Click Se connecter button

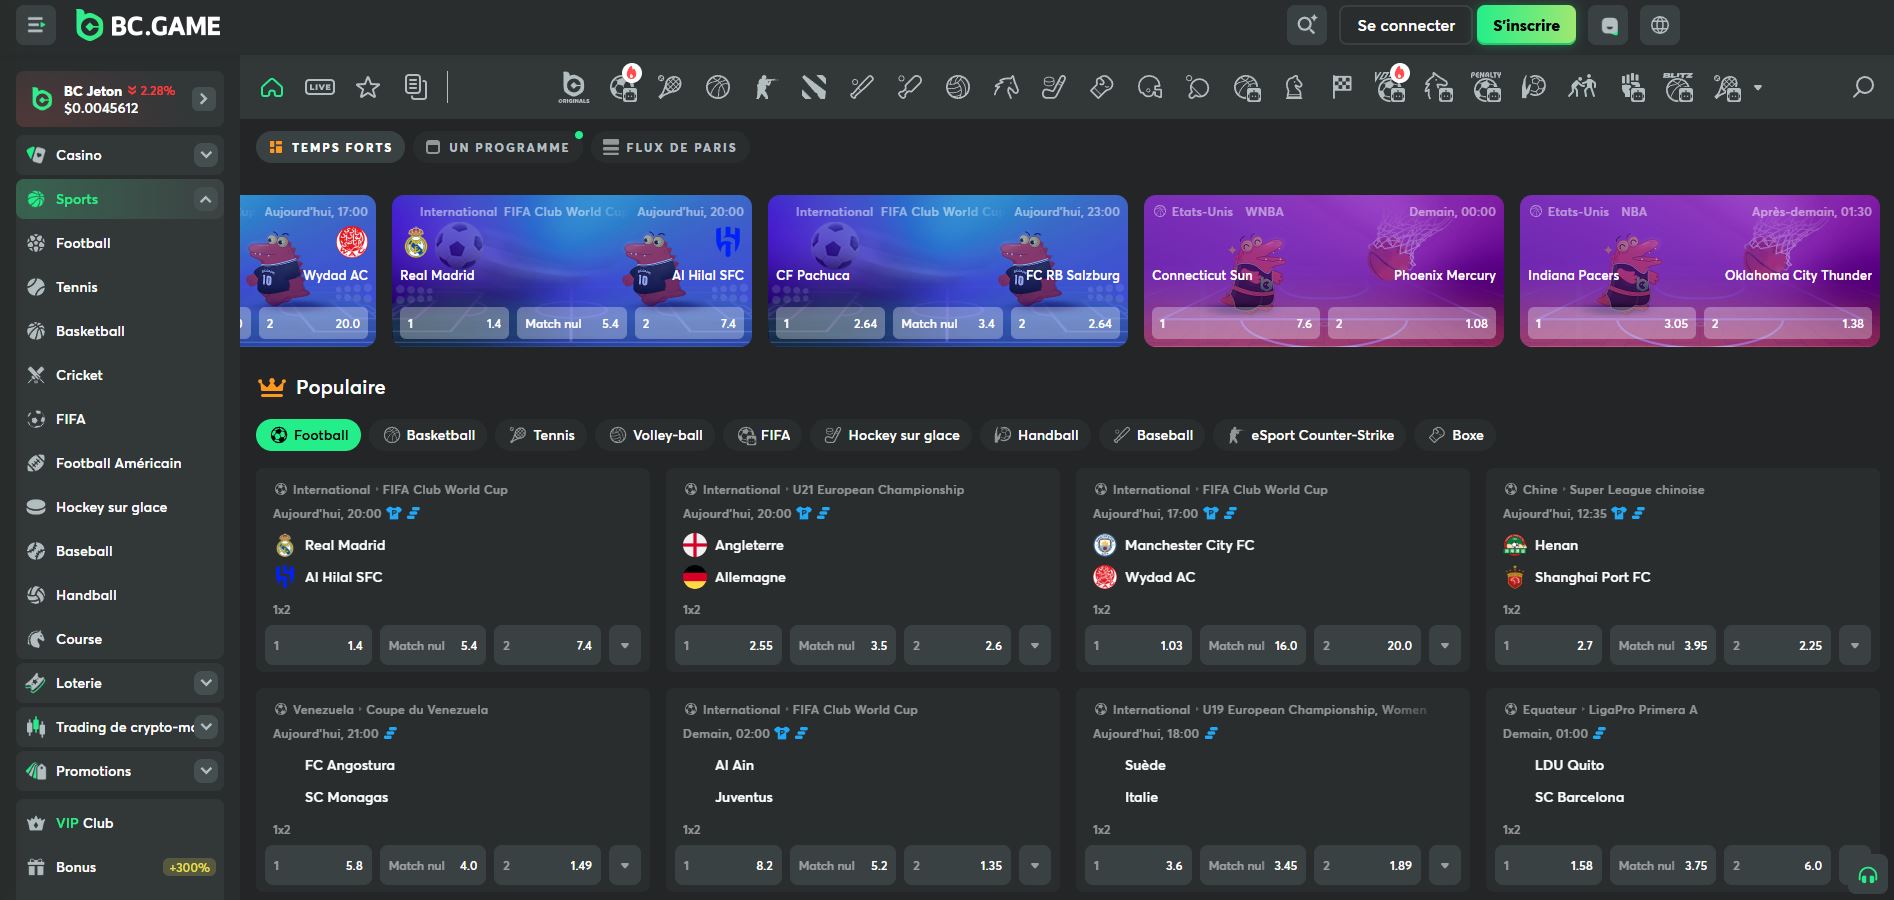click(x=1406, y=25)
